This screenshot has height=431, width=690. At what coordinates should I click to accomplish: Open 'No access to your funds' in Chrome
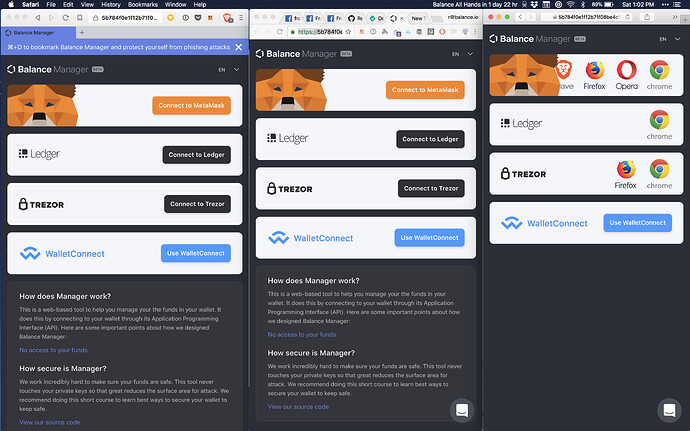click(x=302, y=335)
